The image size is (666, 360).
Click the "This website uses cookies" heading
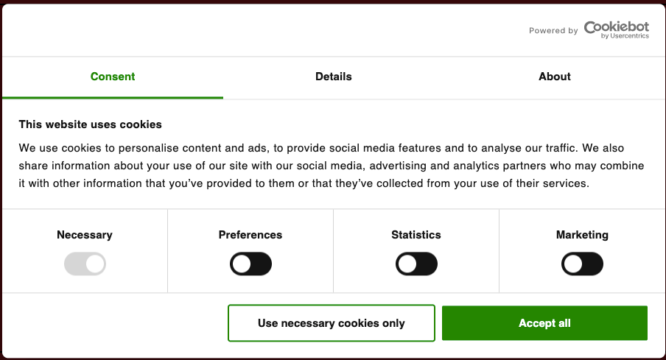point(90,124)
